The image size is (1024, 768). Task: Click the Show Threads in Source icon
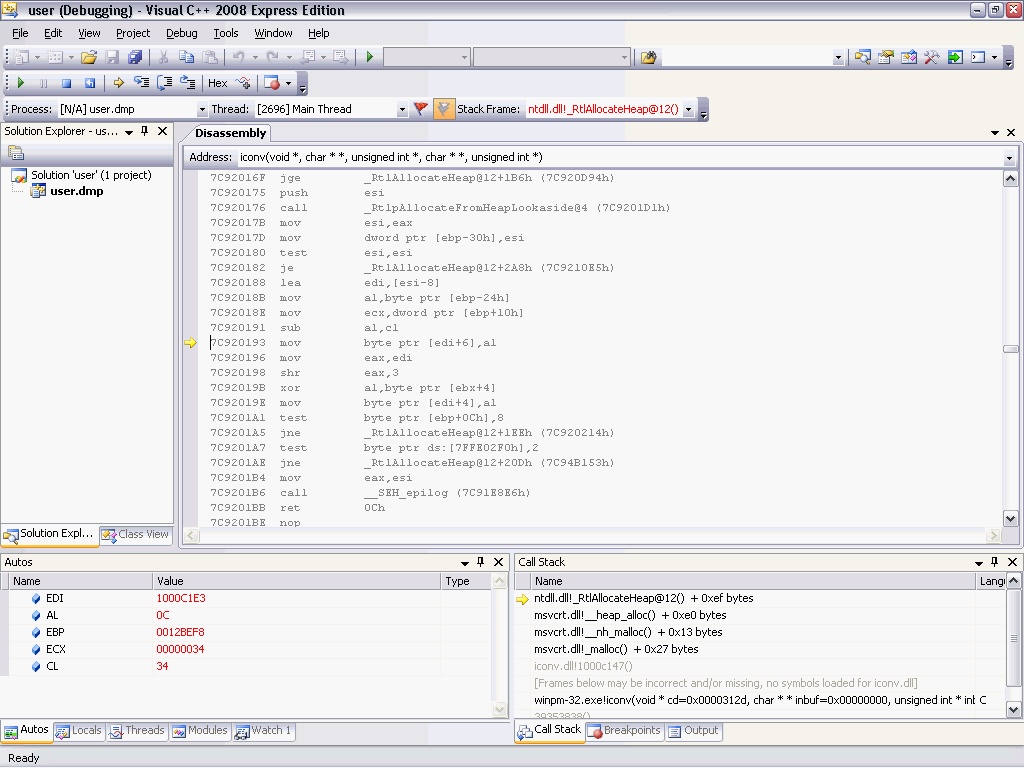click(244, 83)
